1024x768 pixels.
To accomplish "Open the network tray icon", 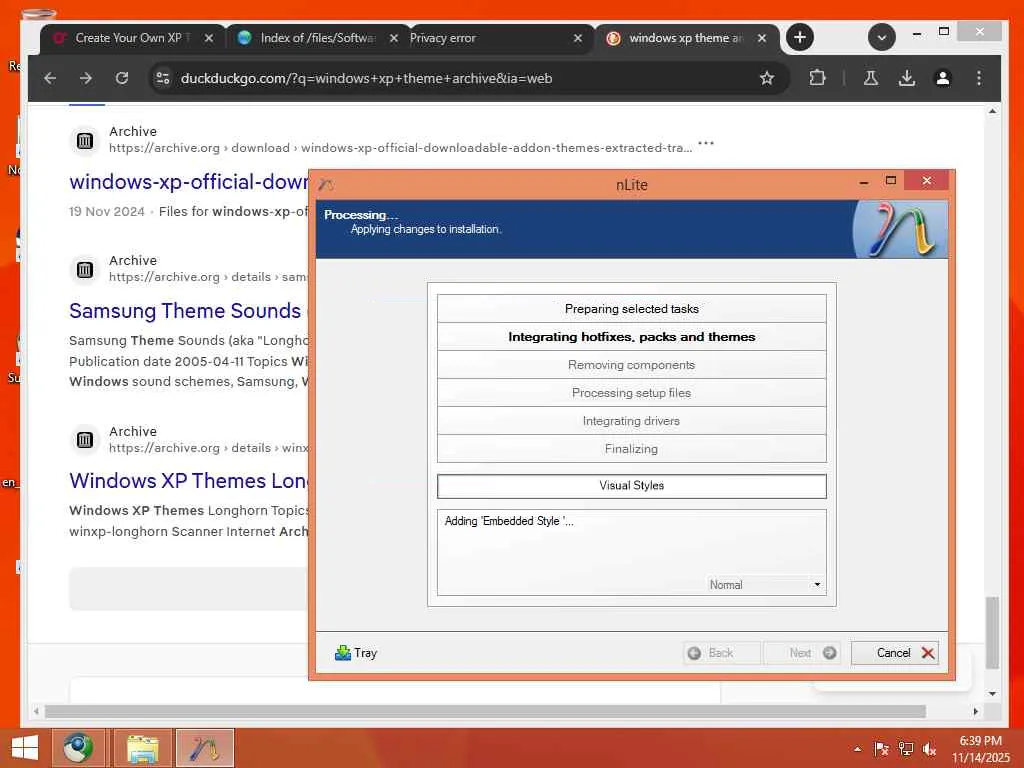I will pyautogui.click(x=905, y=749).
